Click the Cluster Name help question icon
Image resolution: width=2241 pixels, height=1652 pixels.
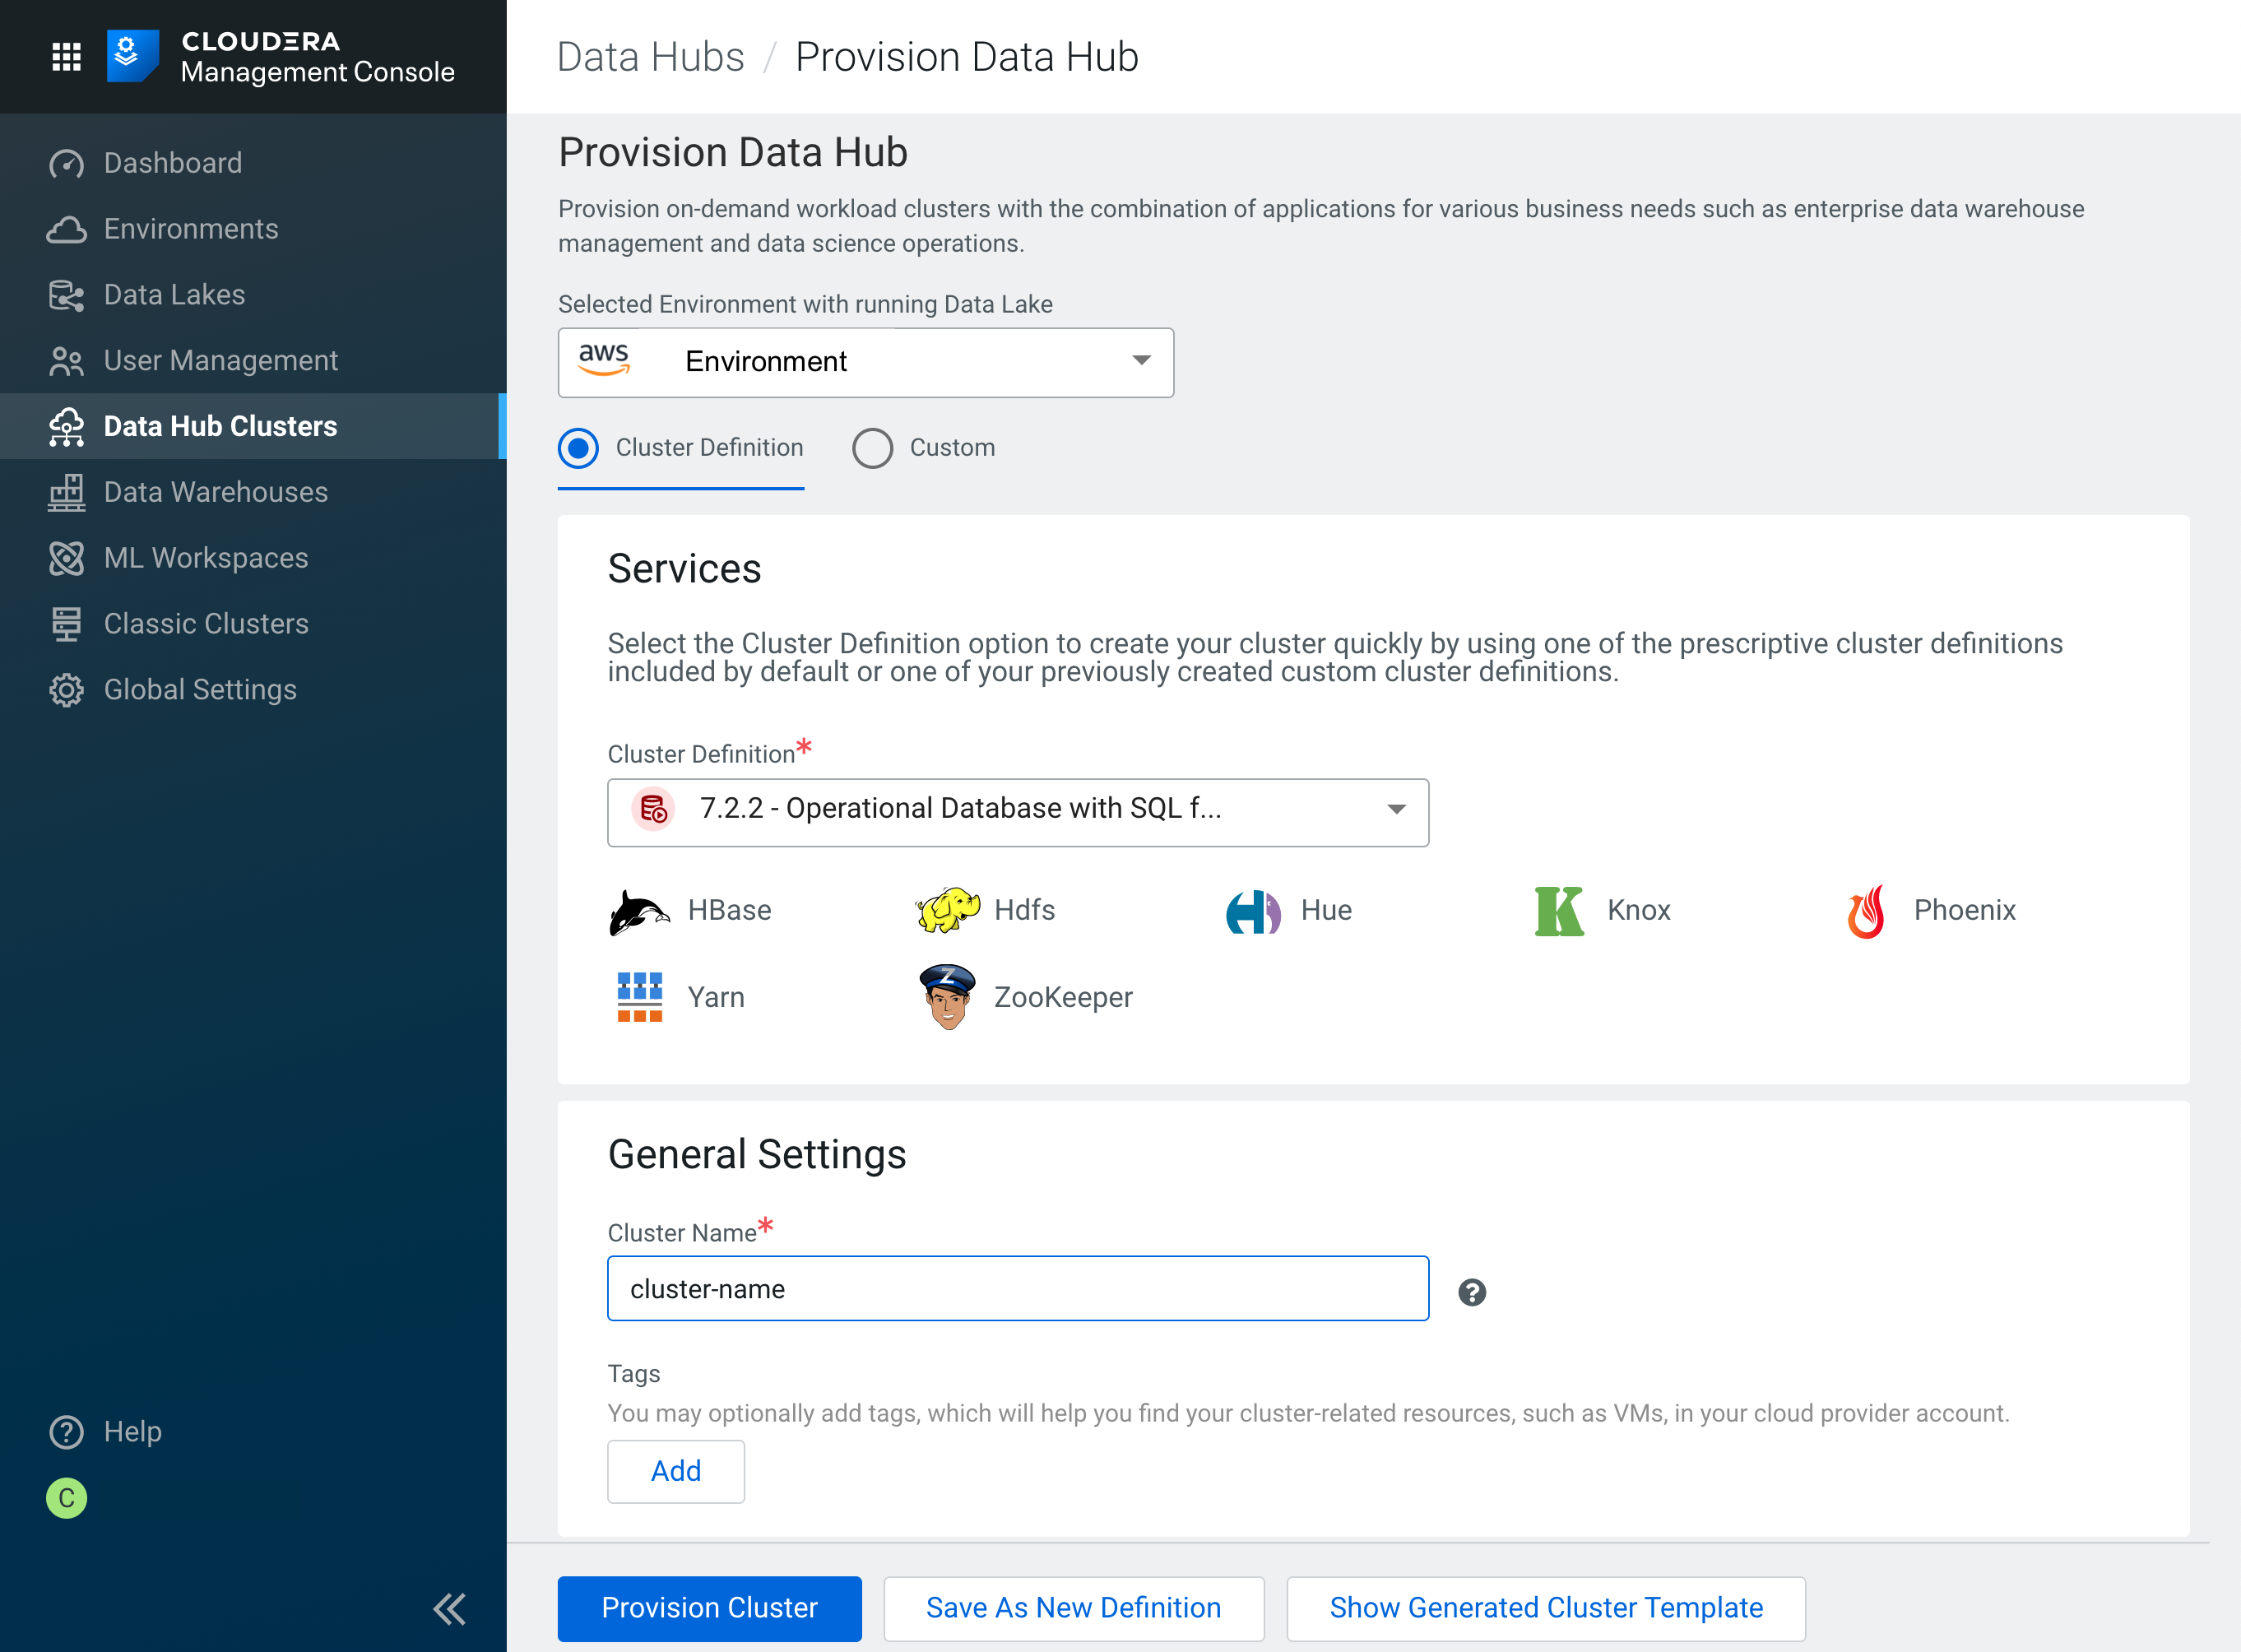tap(1471, 1292)
